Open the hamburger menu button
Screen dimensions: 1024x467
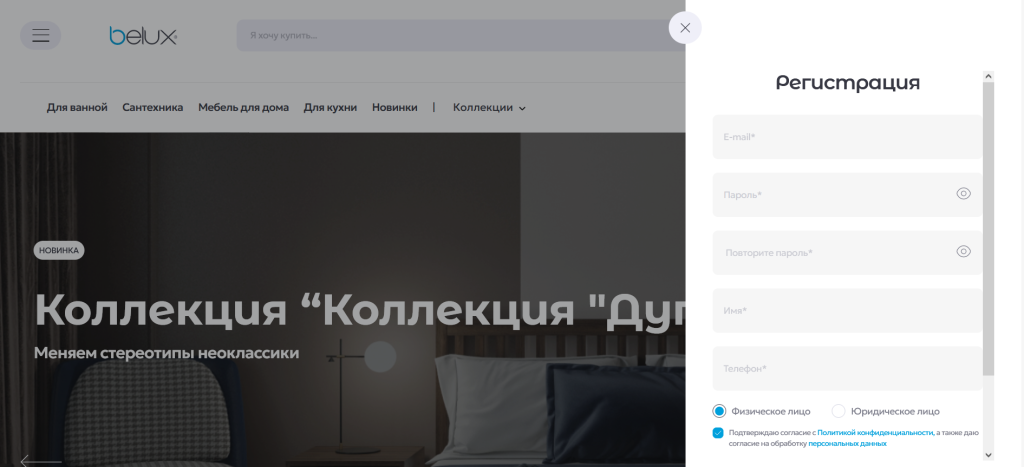[x=40, y=35]
